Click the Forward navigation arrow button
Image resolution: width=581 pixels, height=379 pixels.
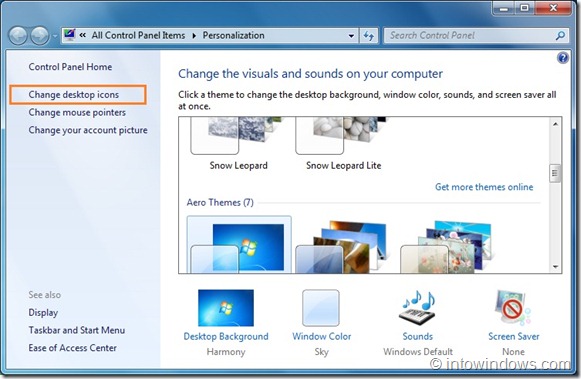point(40,36)
